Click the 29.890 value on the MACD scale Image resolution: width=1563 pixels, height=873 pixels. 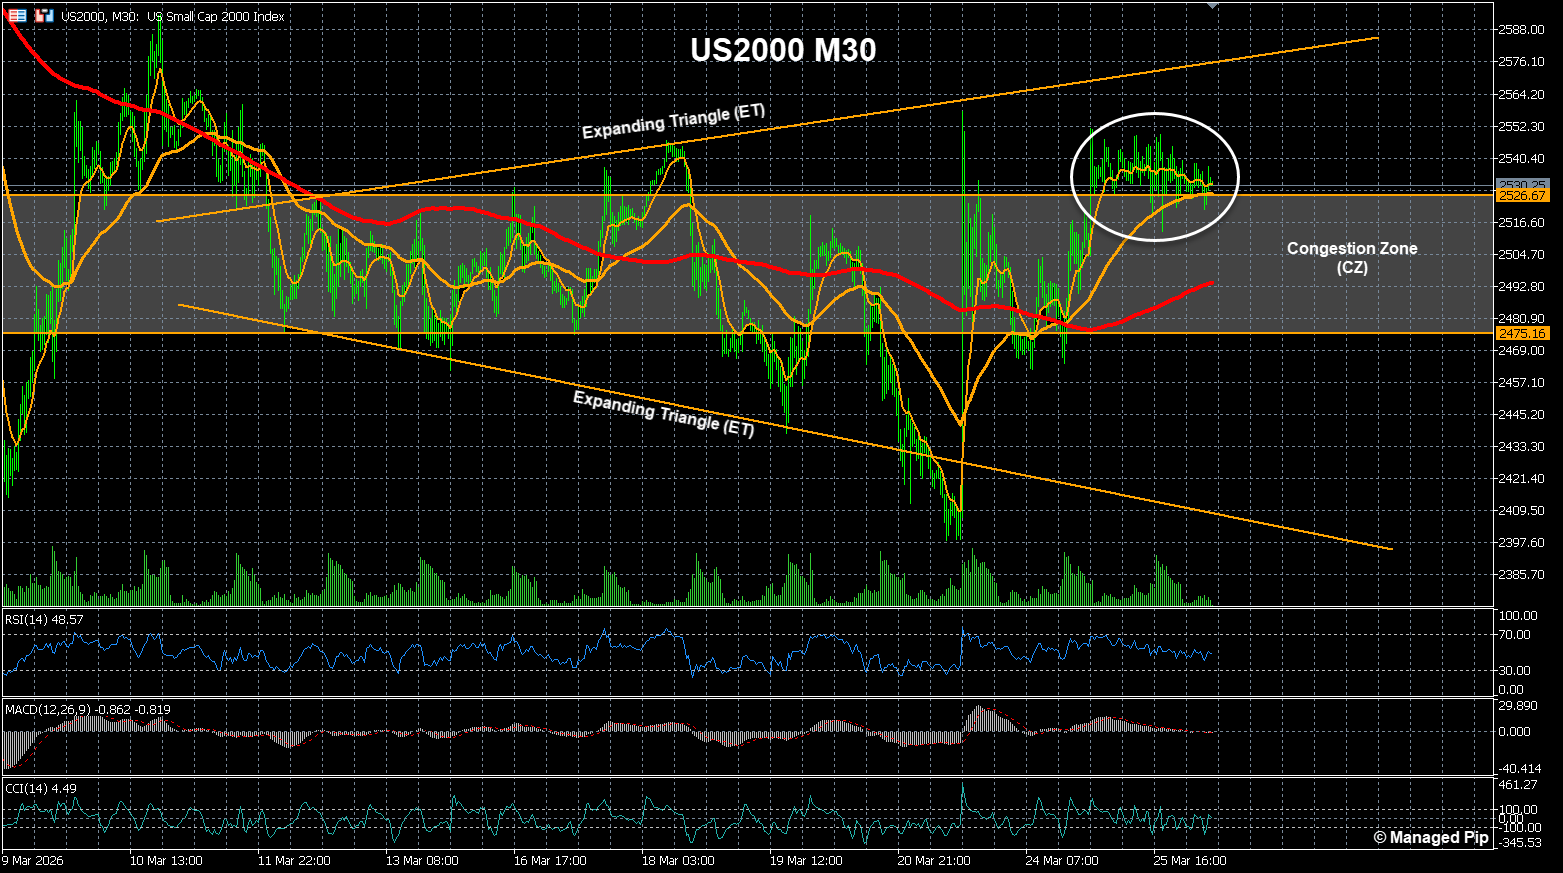click(1518, 706)
